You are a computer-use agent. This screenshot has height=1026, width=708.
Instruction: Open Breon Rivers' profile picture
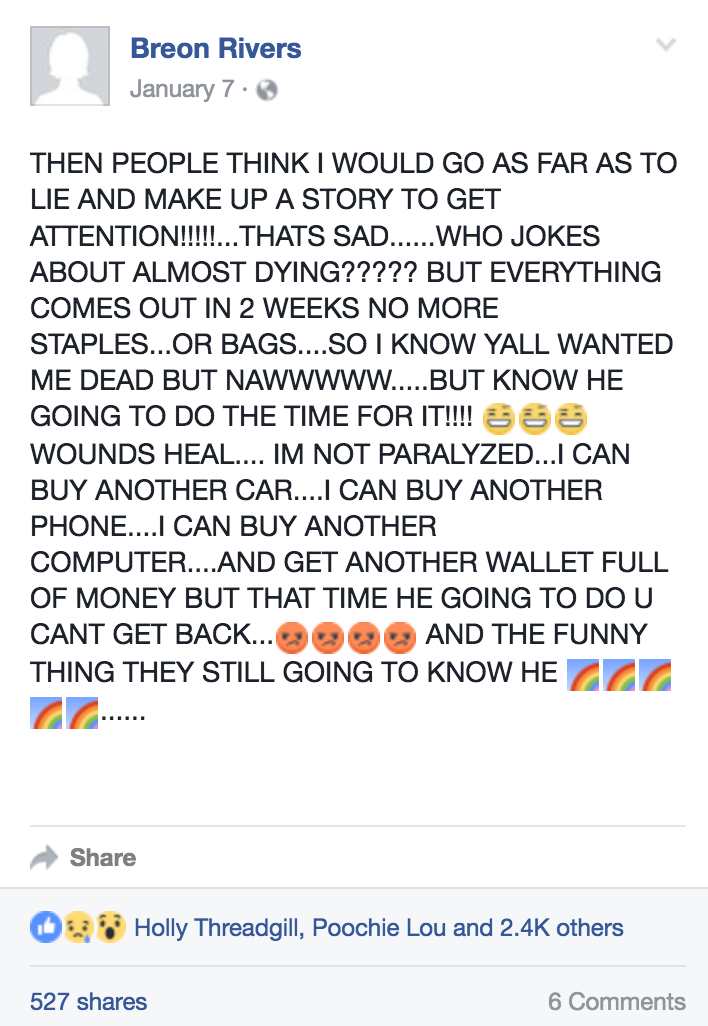(x=69, y=66)
